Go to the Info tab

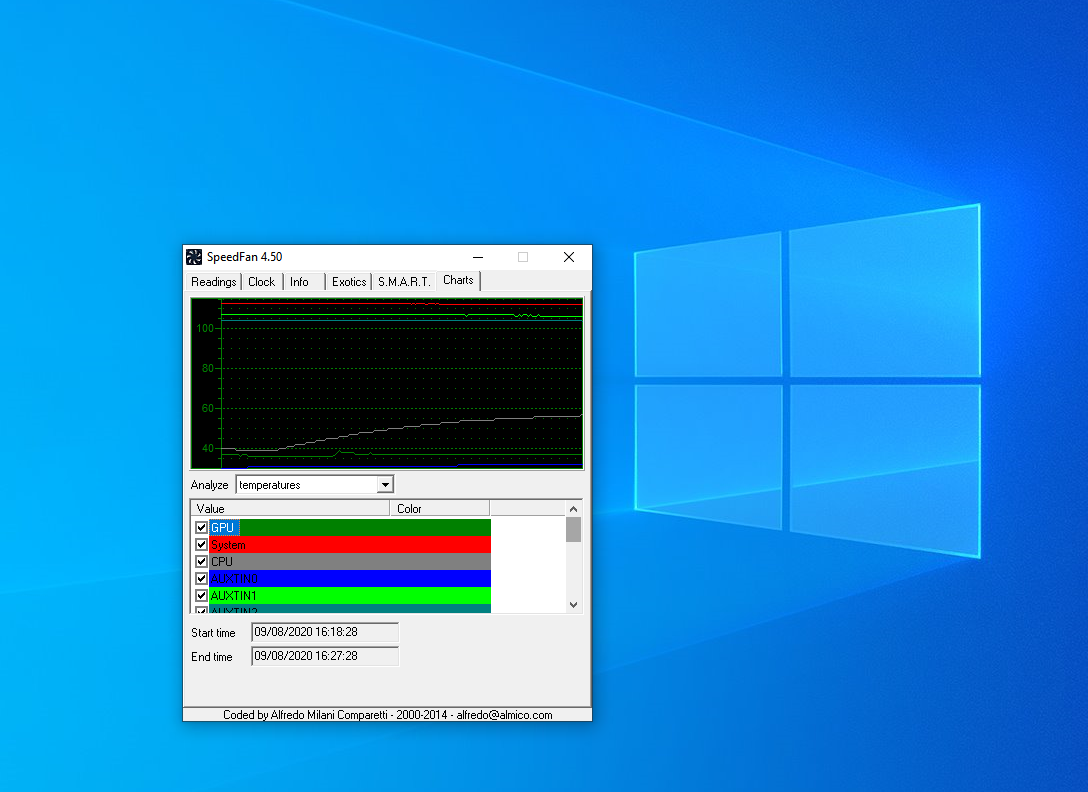click(299, 282)
